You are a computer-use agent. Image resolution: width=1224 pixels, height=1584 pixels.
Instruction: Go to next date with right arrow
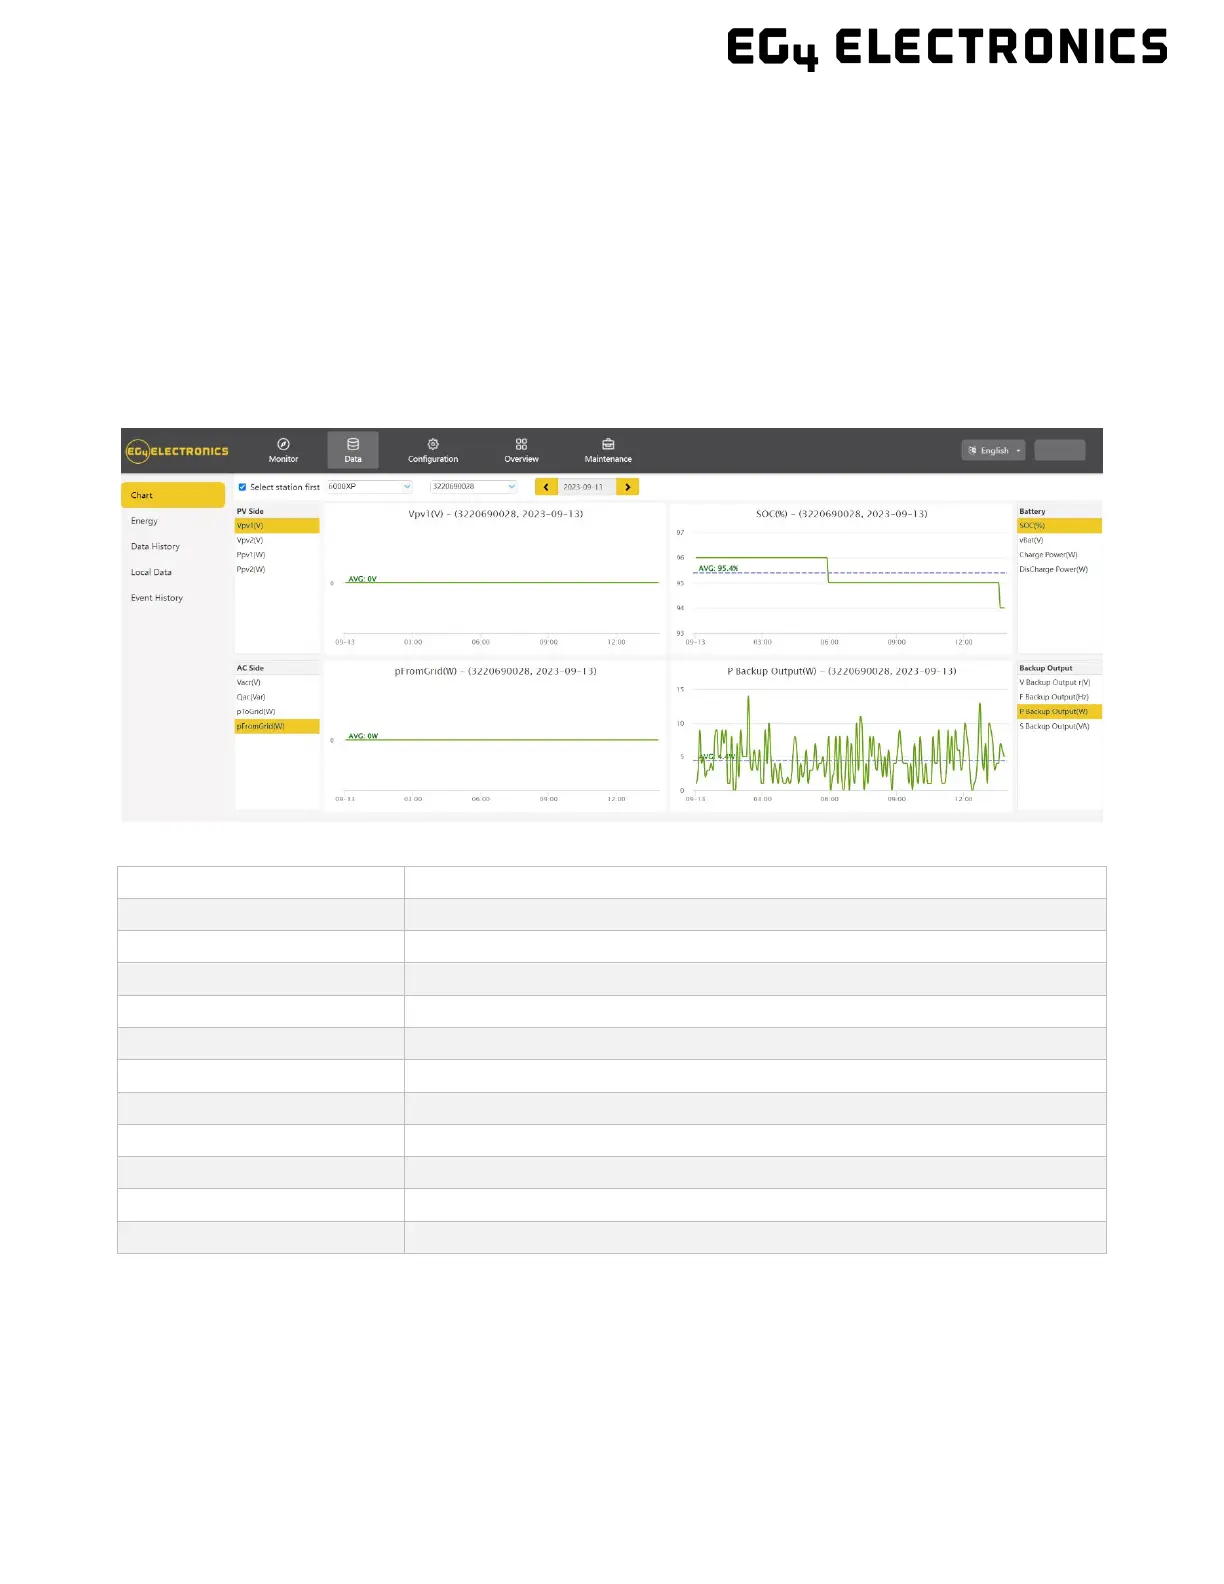[x=627, y=487]
